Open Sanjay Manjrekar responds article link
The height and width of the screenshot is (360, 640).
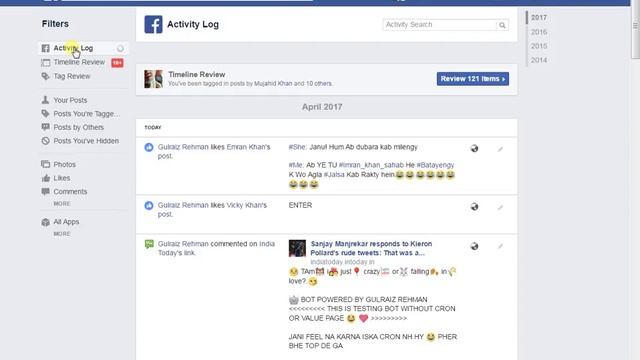point(371,248)
